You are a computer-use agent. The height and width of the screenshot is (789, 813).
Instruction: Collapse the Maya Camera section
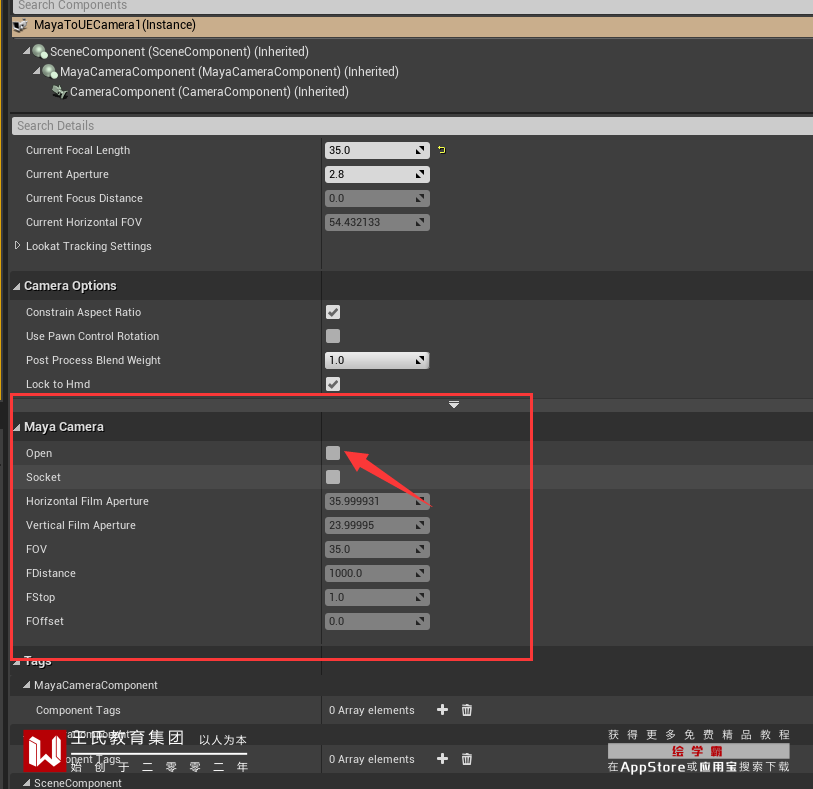[17, 427]
